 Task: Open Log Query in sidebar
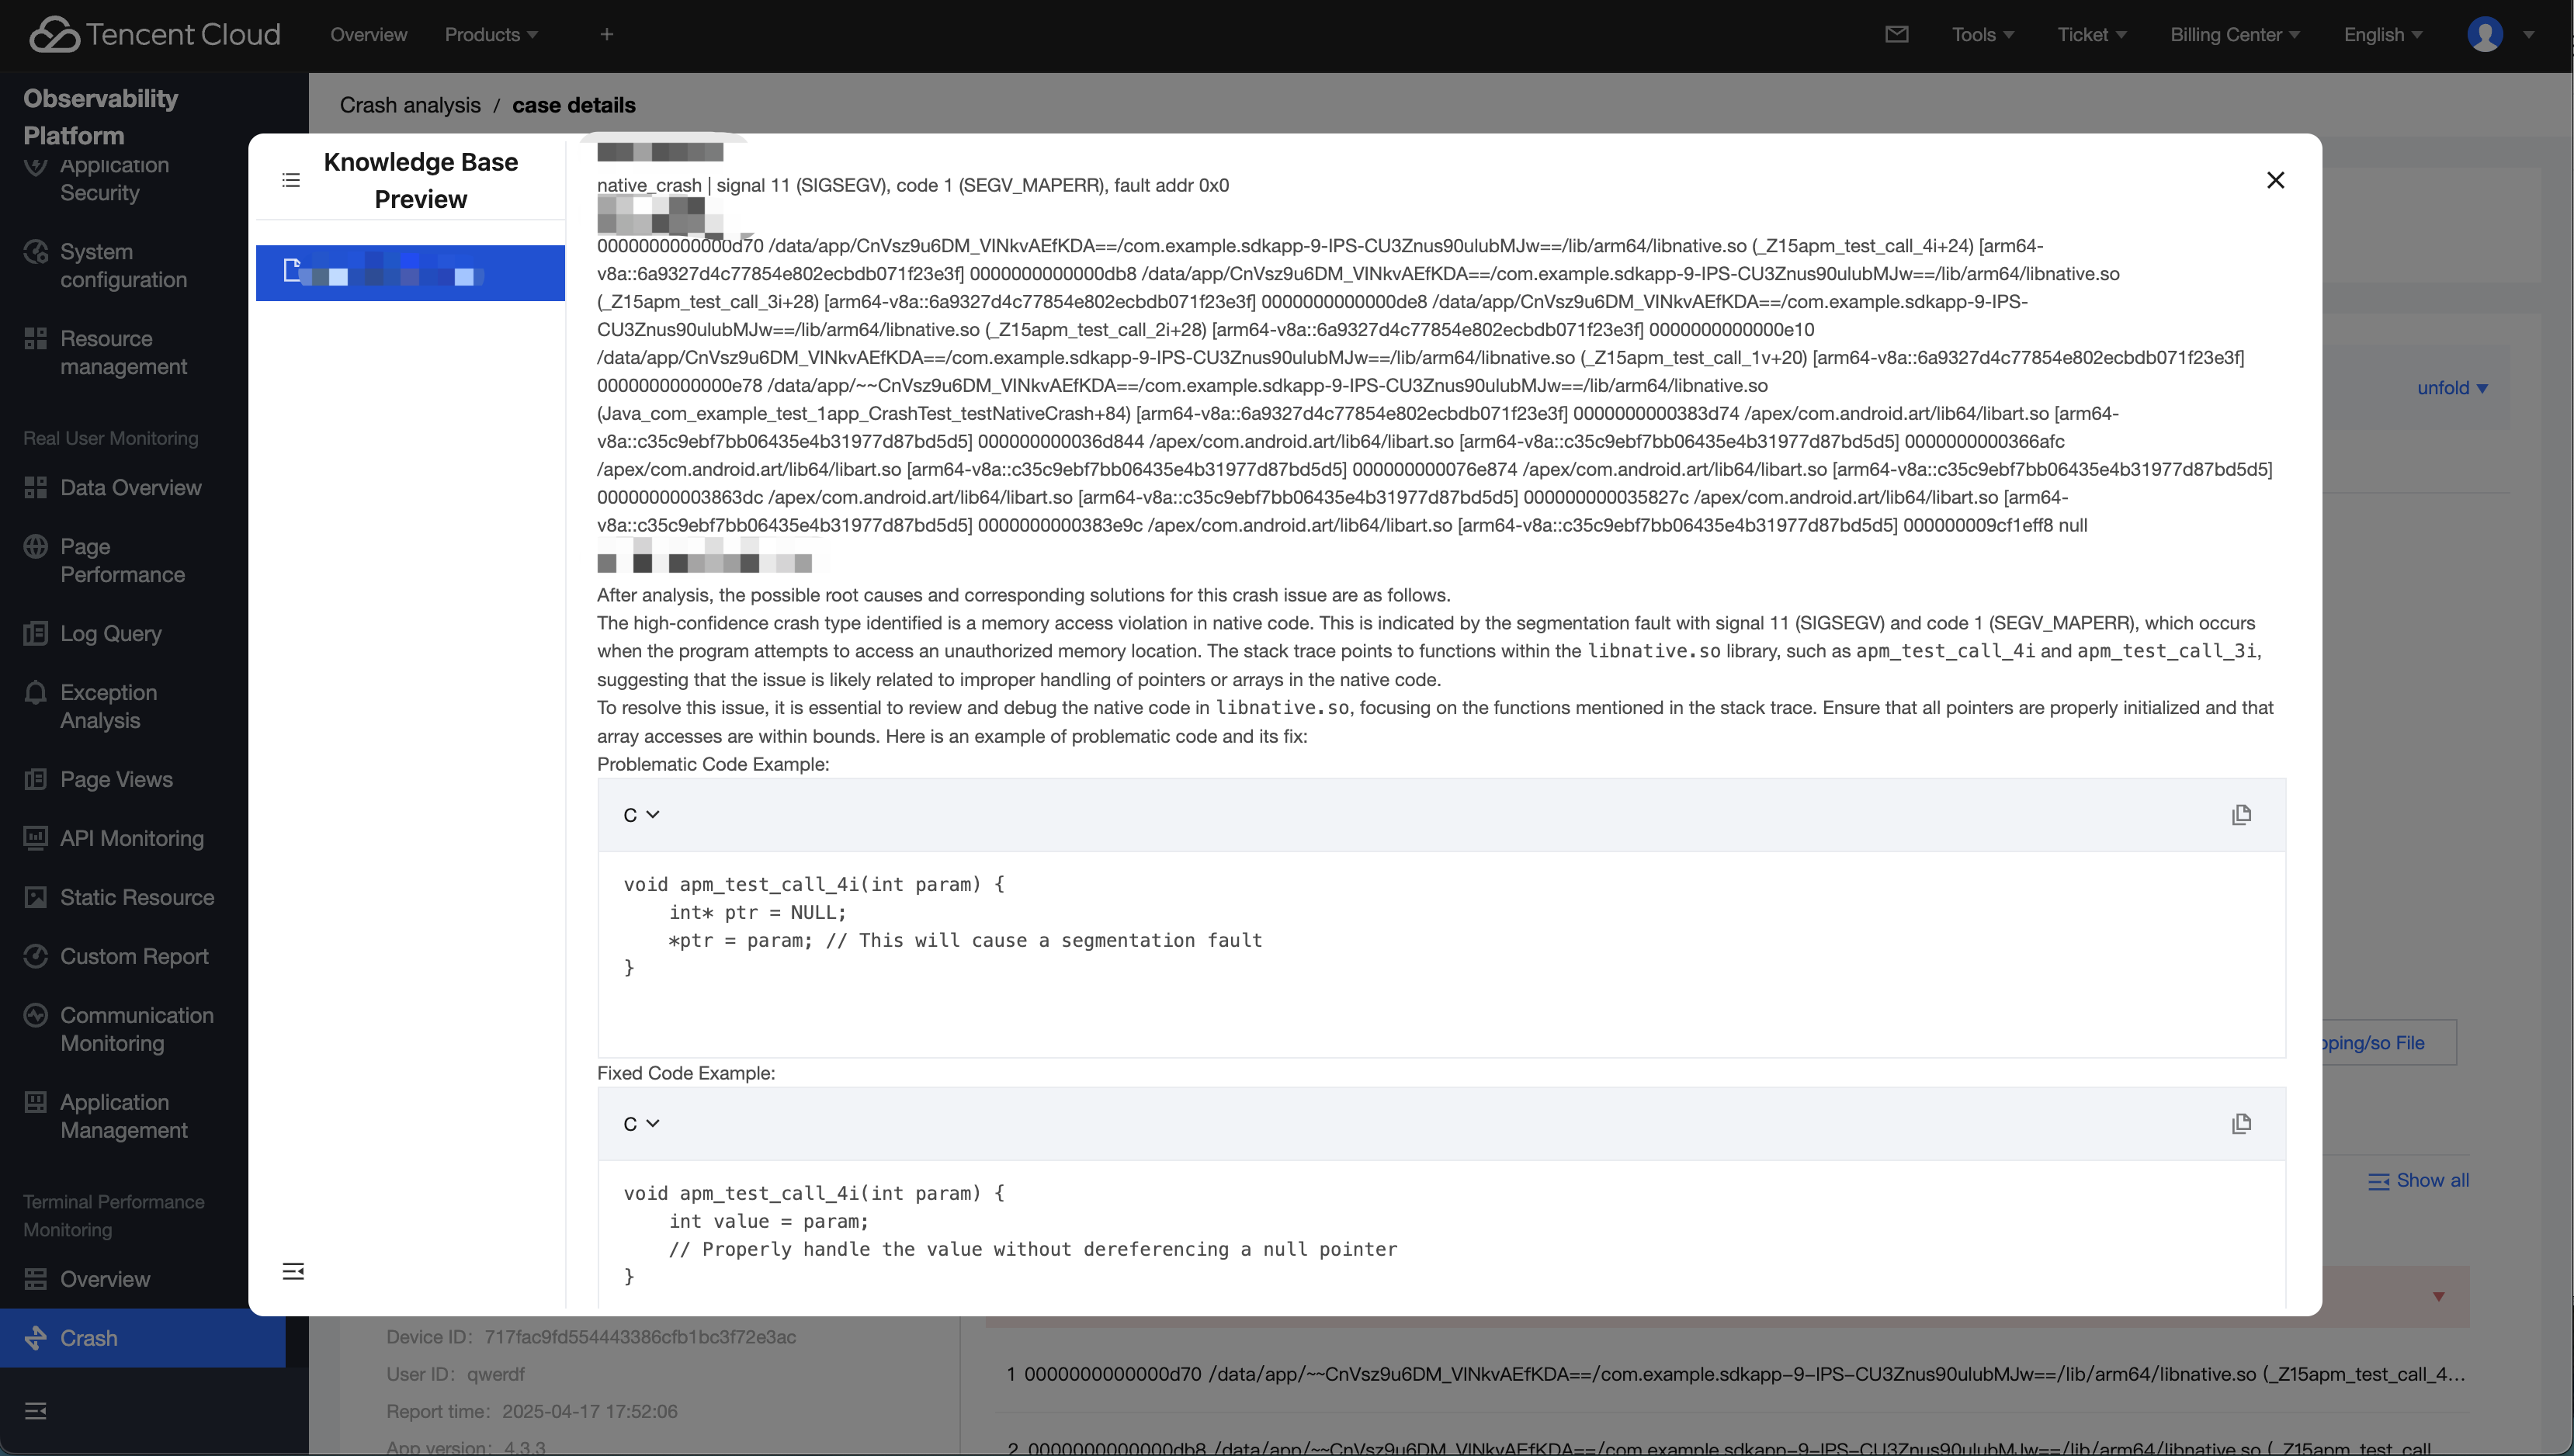coord(110,634)
